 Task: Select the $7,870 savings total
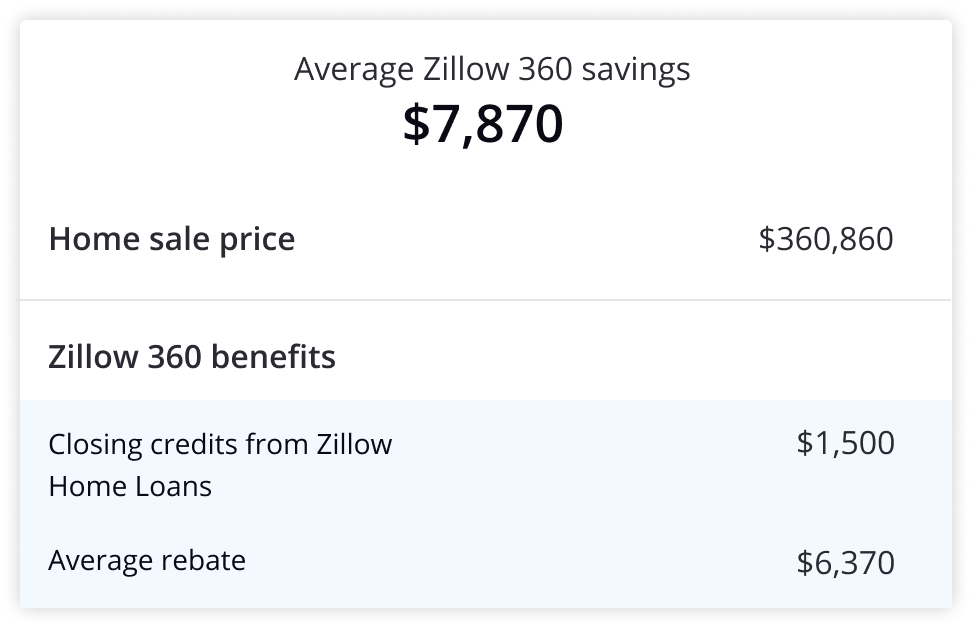coord(483,123)
